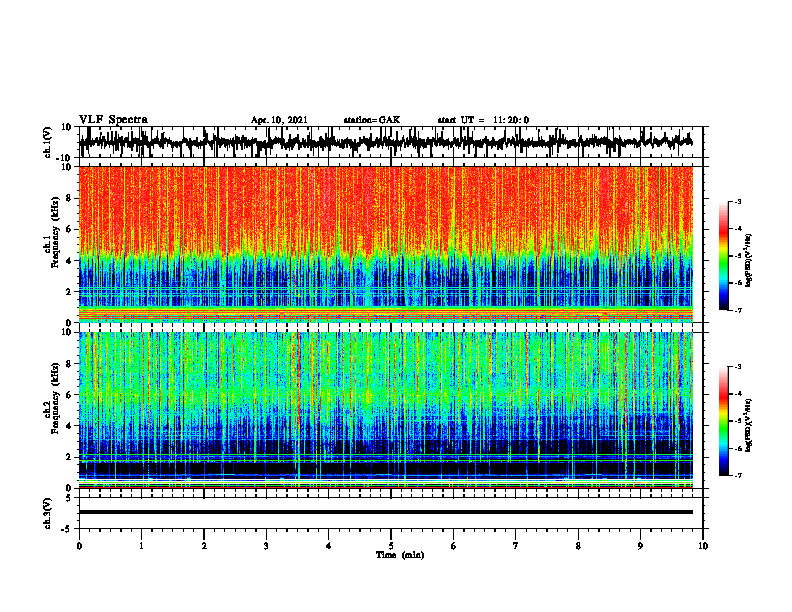Image resolution: width=792 pixels, height=612 pixels.
Task: Click the ch.2 spectrogram color scale bar
Action: point(723,421)
